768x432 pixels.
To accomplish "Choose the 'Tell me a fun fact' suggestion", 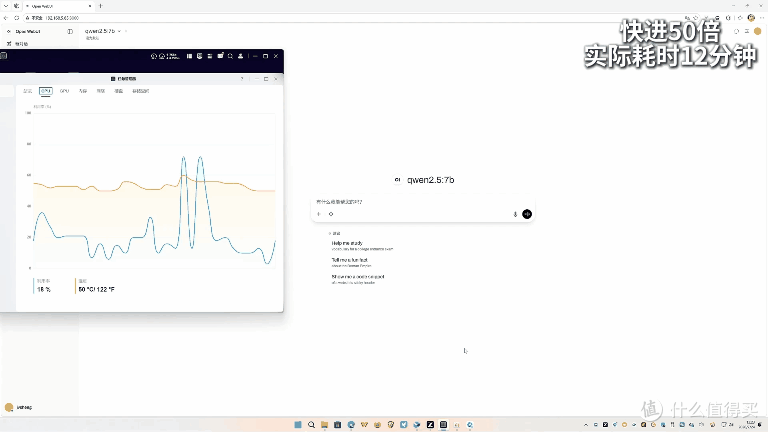I will pyautogui.click(x=351, y=263).
